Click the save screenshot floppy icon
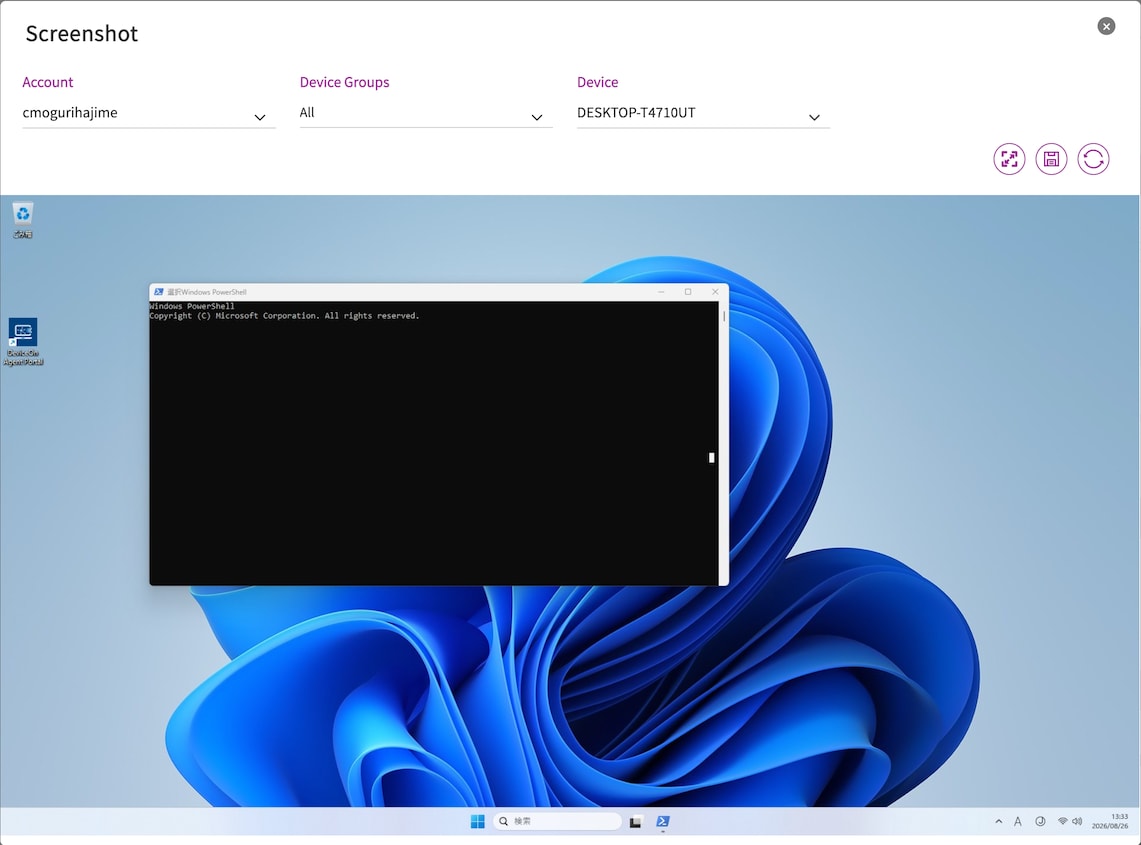Image resolution: width=1141 pixels, height=845 pixels. click(x=1051, y=159)
